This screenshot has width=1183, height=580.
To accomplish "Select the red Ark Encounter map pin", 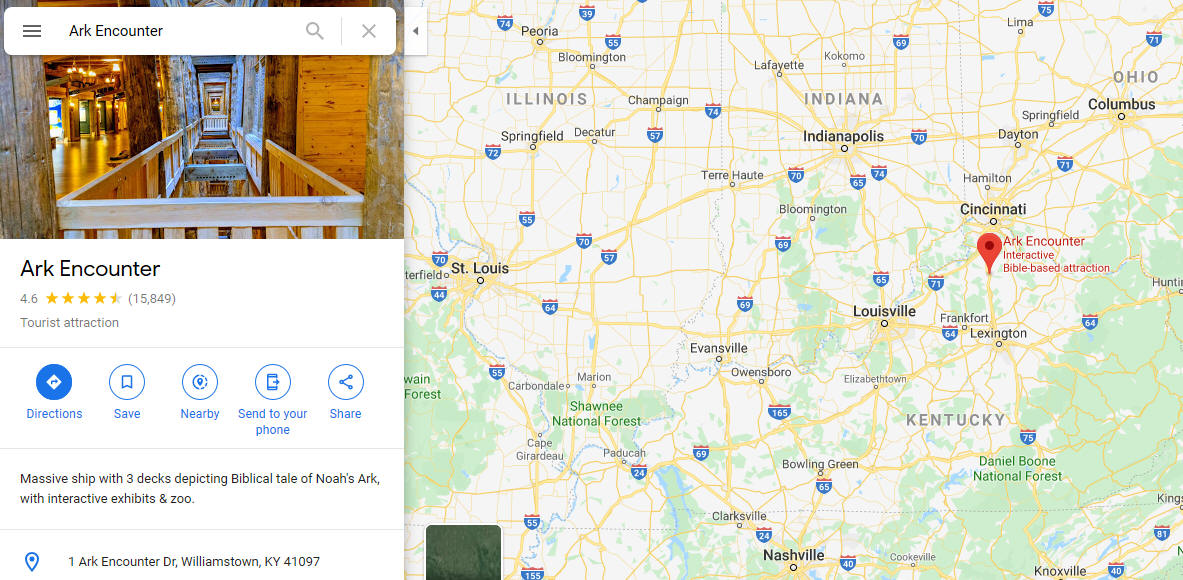I will pos(989,253).
